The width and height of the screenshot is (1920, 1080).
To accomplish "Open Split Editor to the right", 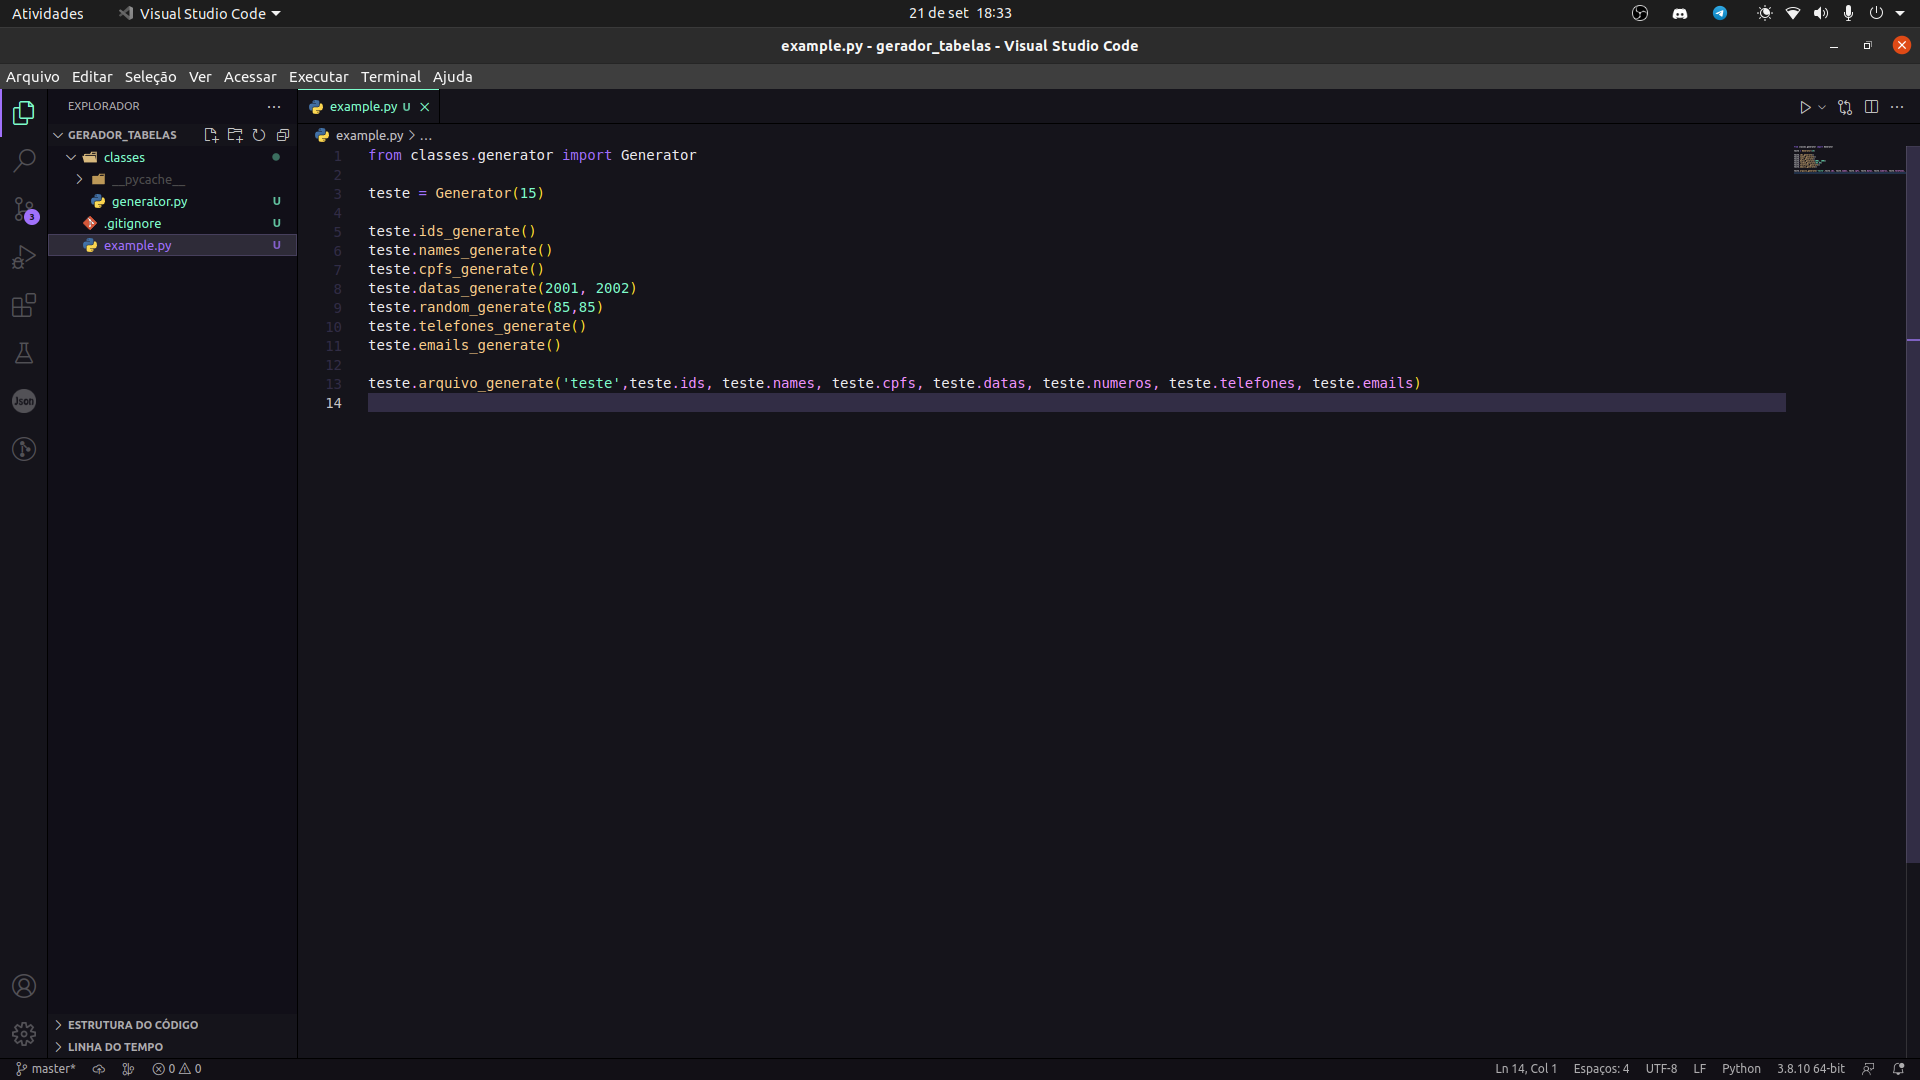I will (1870, 107).
